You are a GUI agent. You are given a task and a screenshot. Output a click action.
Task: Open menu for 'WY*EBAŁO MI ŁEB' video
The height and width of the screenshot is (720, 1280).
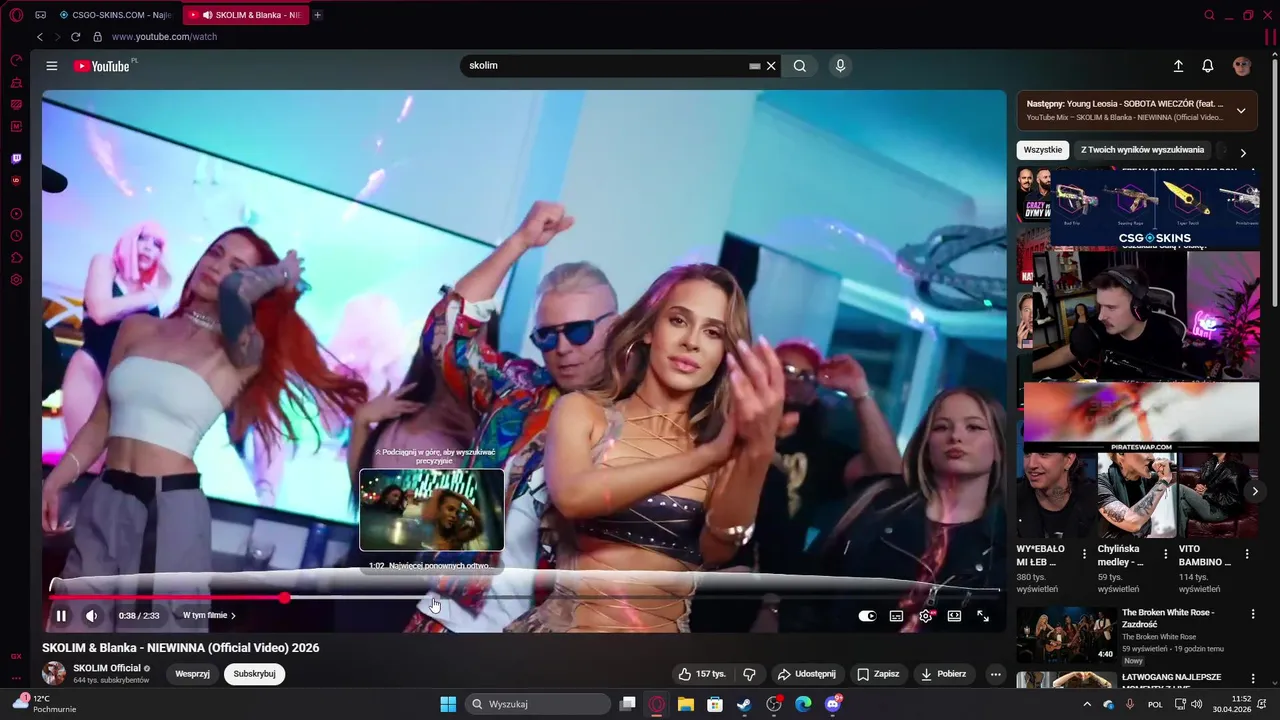1085,554
